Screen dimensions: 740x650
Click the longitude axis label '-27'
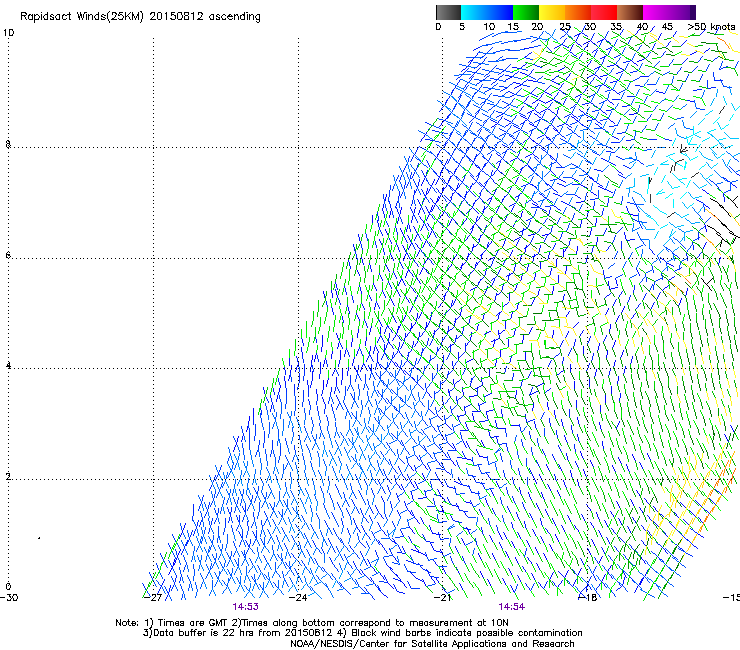153,598
